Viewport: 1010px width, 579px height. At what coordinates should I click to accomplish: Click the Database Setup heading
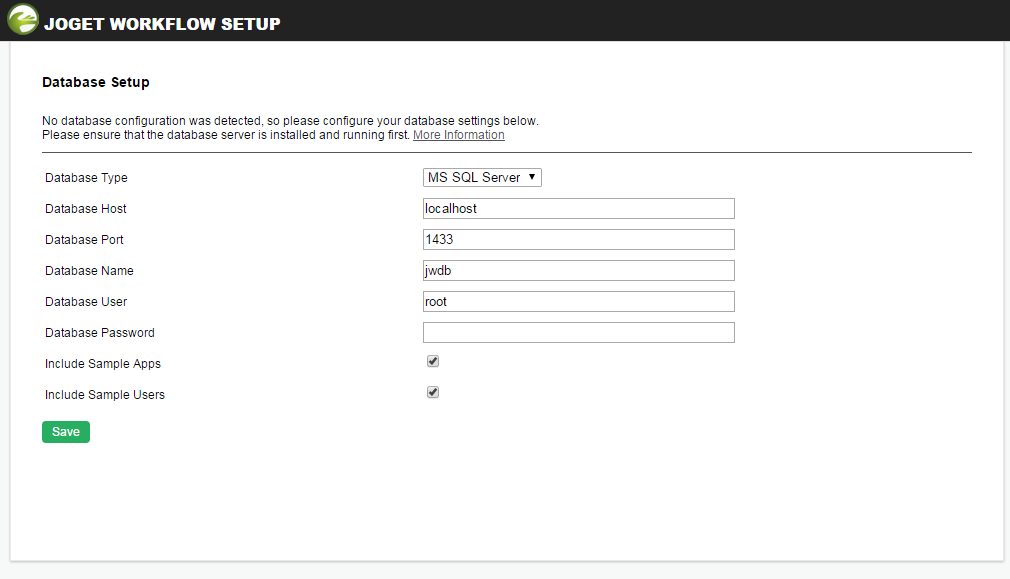[95, 82]
